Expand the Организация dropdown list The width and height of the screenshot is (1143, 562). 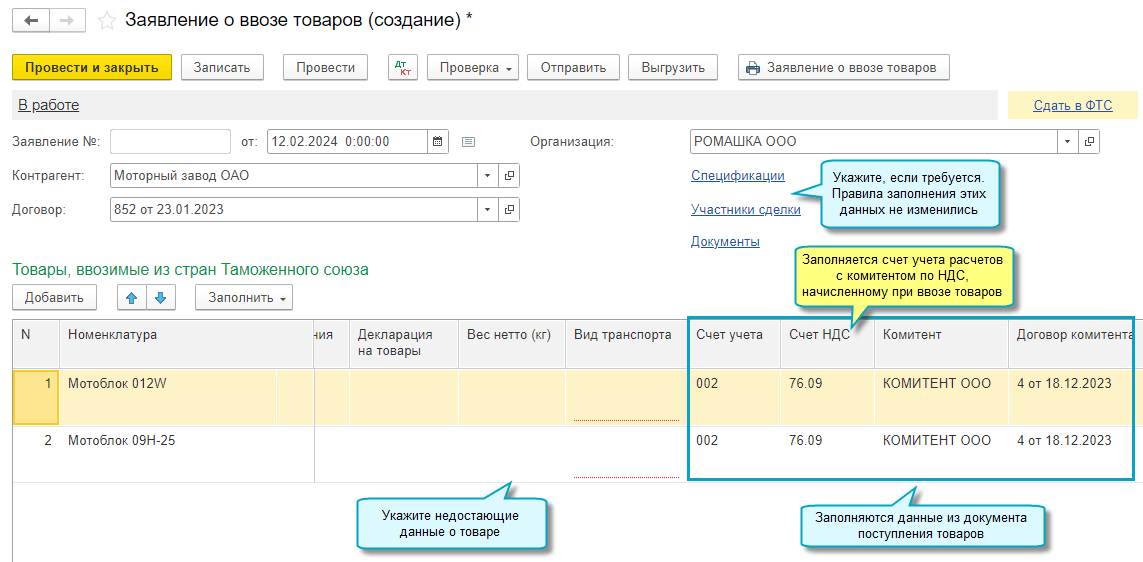(x=1069, y=141)
